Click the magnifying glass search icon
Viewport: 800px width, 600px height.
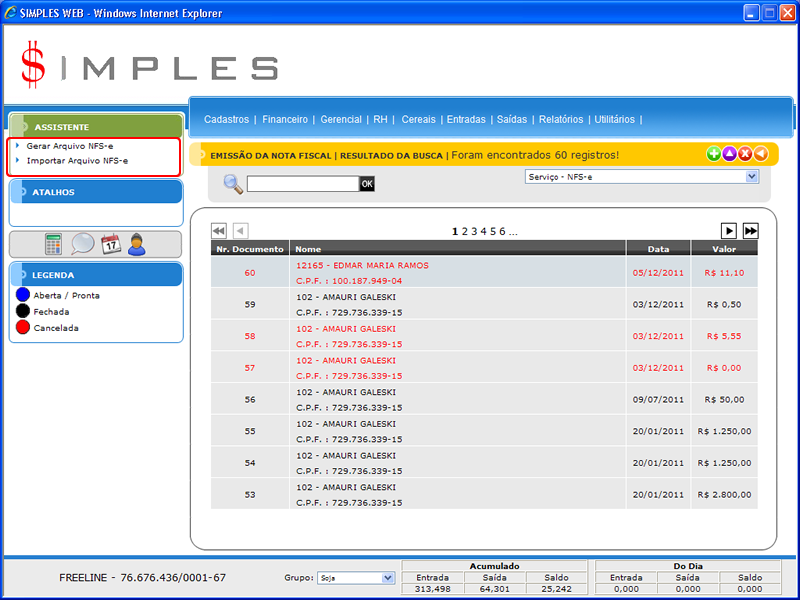coord(232,183)
